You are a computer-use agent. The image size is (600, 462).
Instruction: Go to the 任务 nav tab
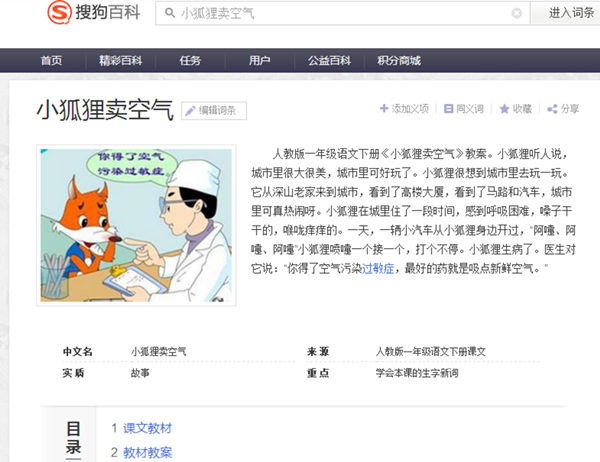click(x=190, y=60)
